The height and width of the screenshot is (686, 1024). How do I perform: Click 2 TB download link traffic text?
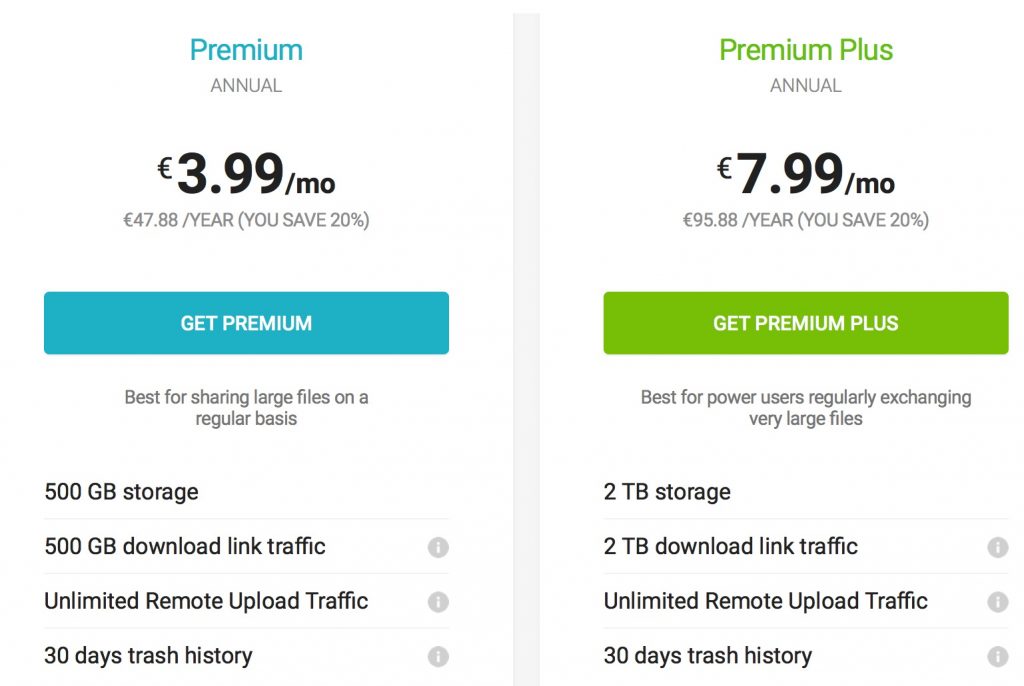731,546
